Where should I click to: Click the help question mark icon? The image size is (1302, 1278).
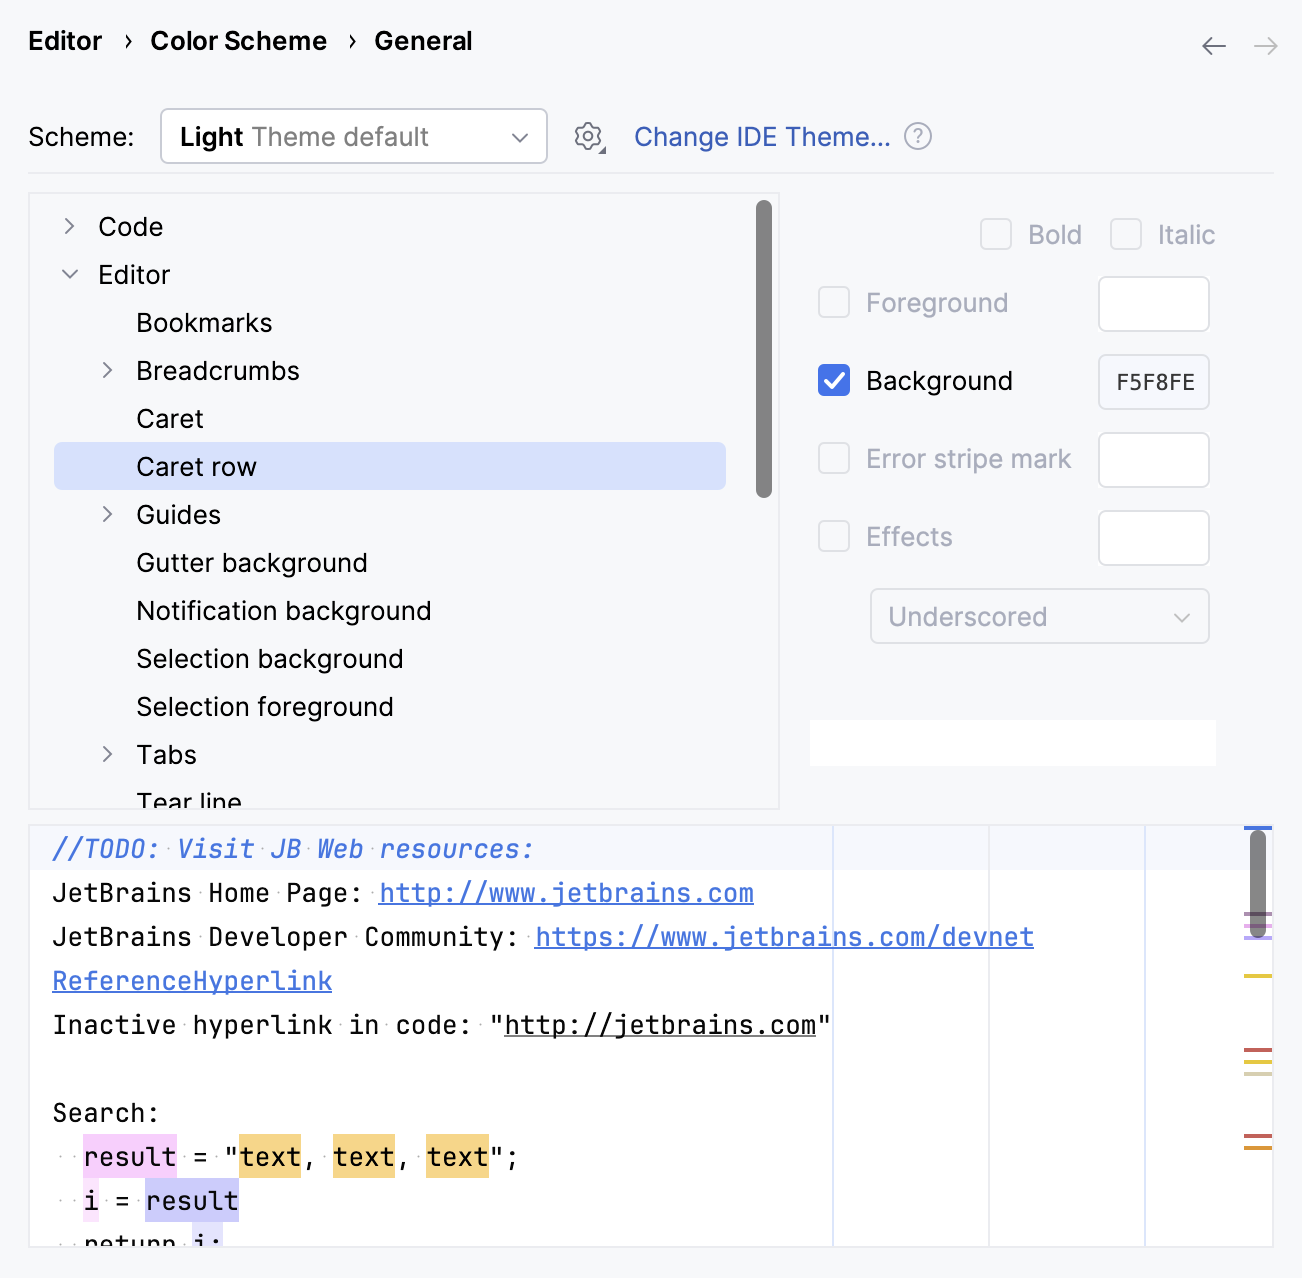pos(917,136)
